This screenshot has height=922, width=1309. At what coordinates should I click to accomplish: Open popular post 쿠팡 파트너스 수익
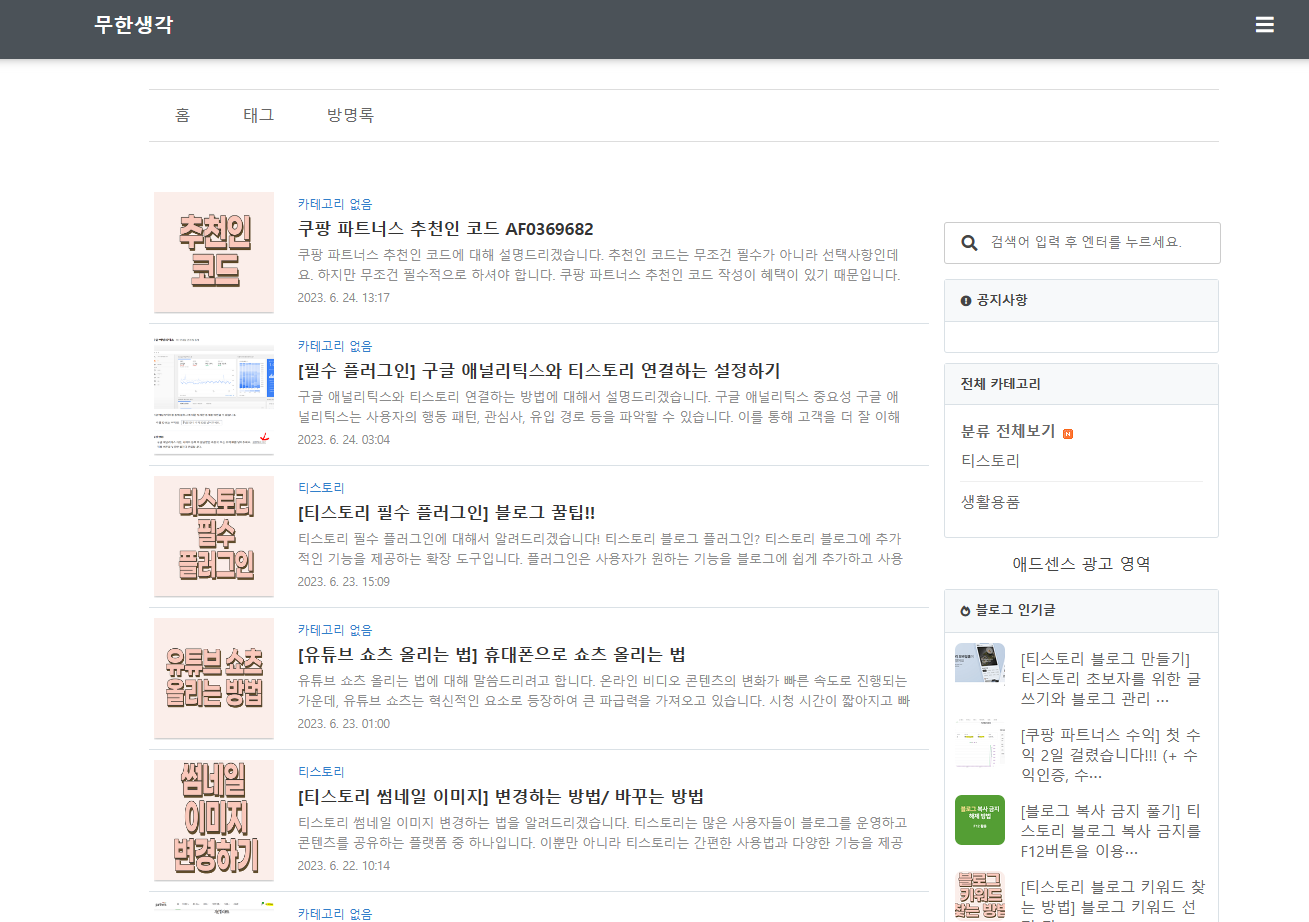click(x=1111, y=754)
